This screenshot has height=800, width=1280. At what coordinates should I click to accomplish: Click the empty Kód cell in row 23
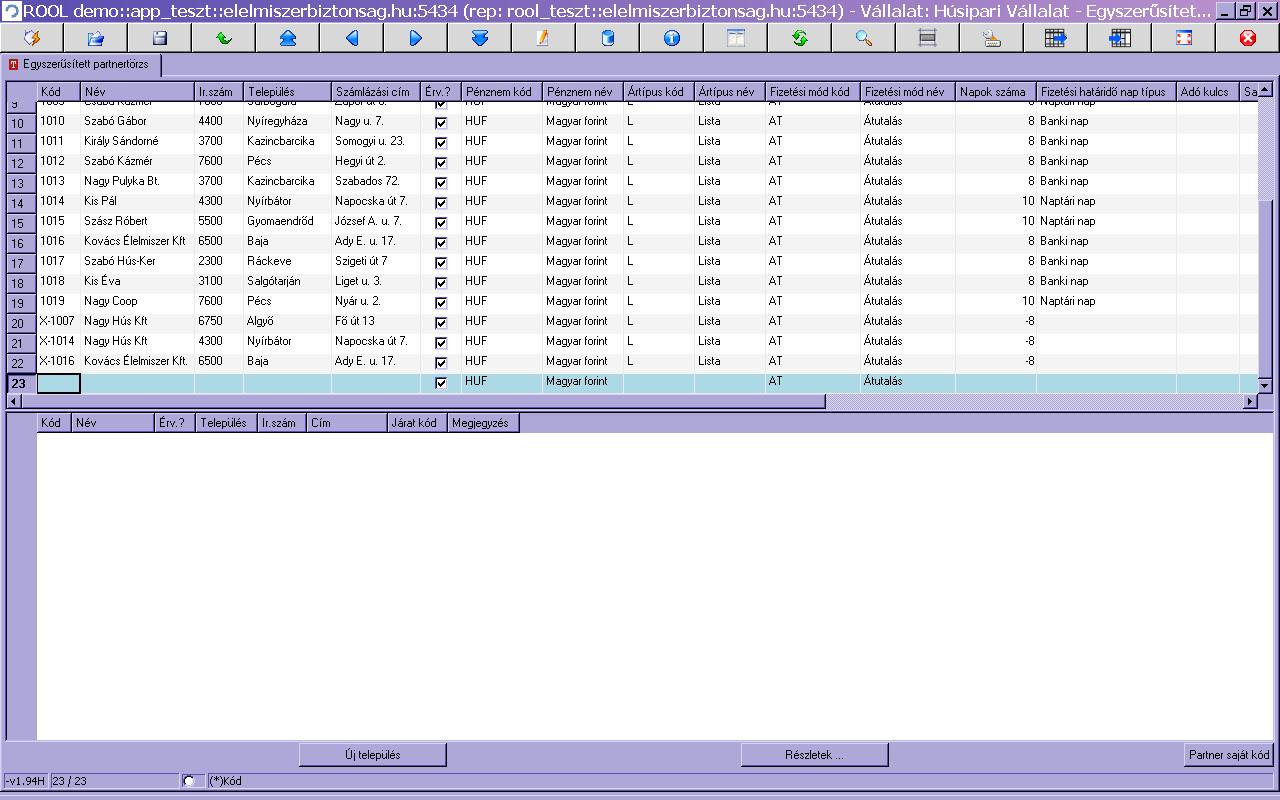tap(59, 382)
